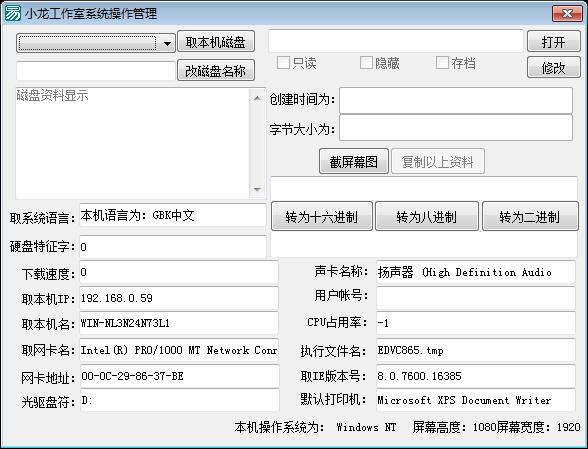This screenshot has width=588, height=449.
Task: Click the 改磁盘名称 button
Action: tap(216, 70)
